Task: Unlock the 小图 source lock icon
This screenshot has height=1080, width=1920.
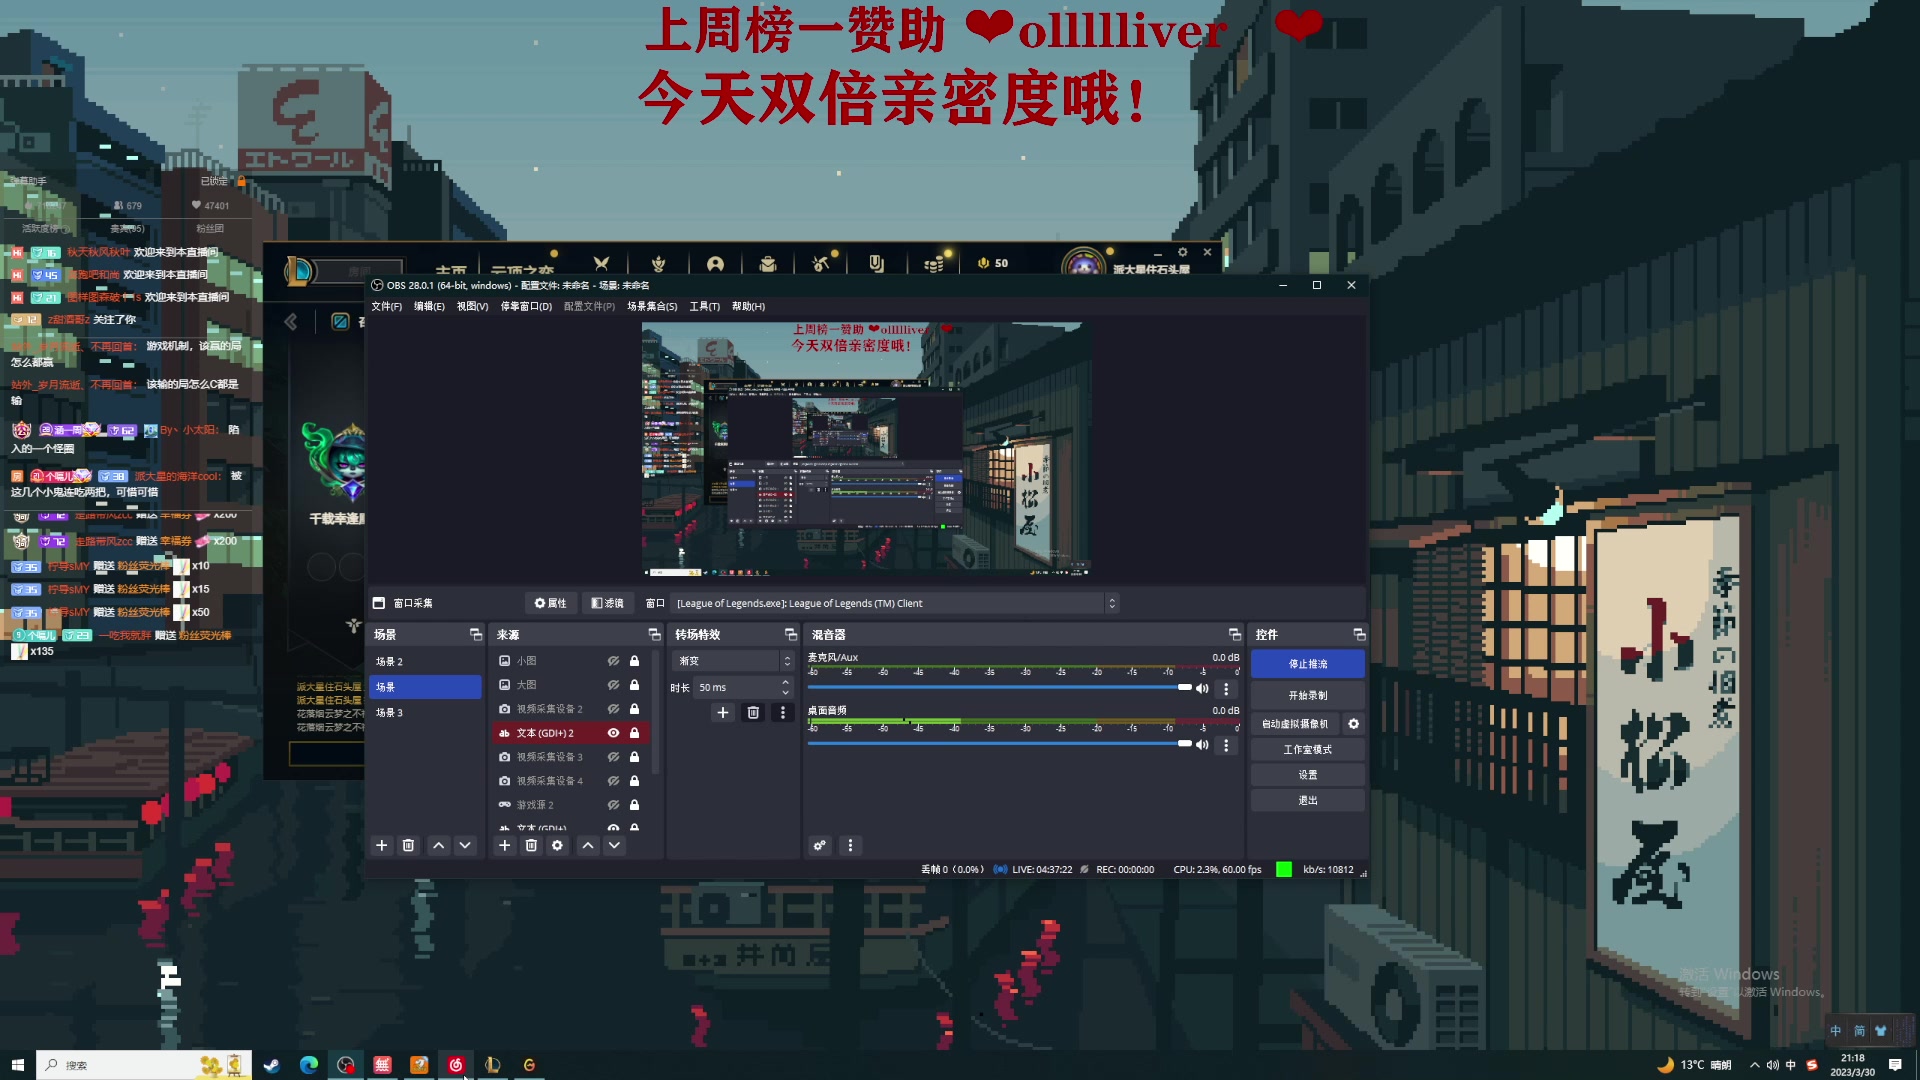Action: [634, 661]
